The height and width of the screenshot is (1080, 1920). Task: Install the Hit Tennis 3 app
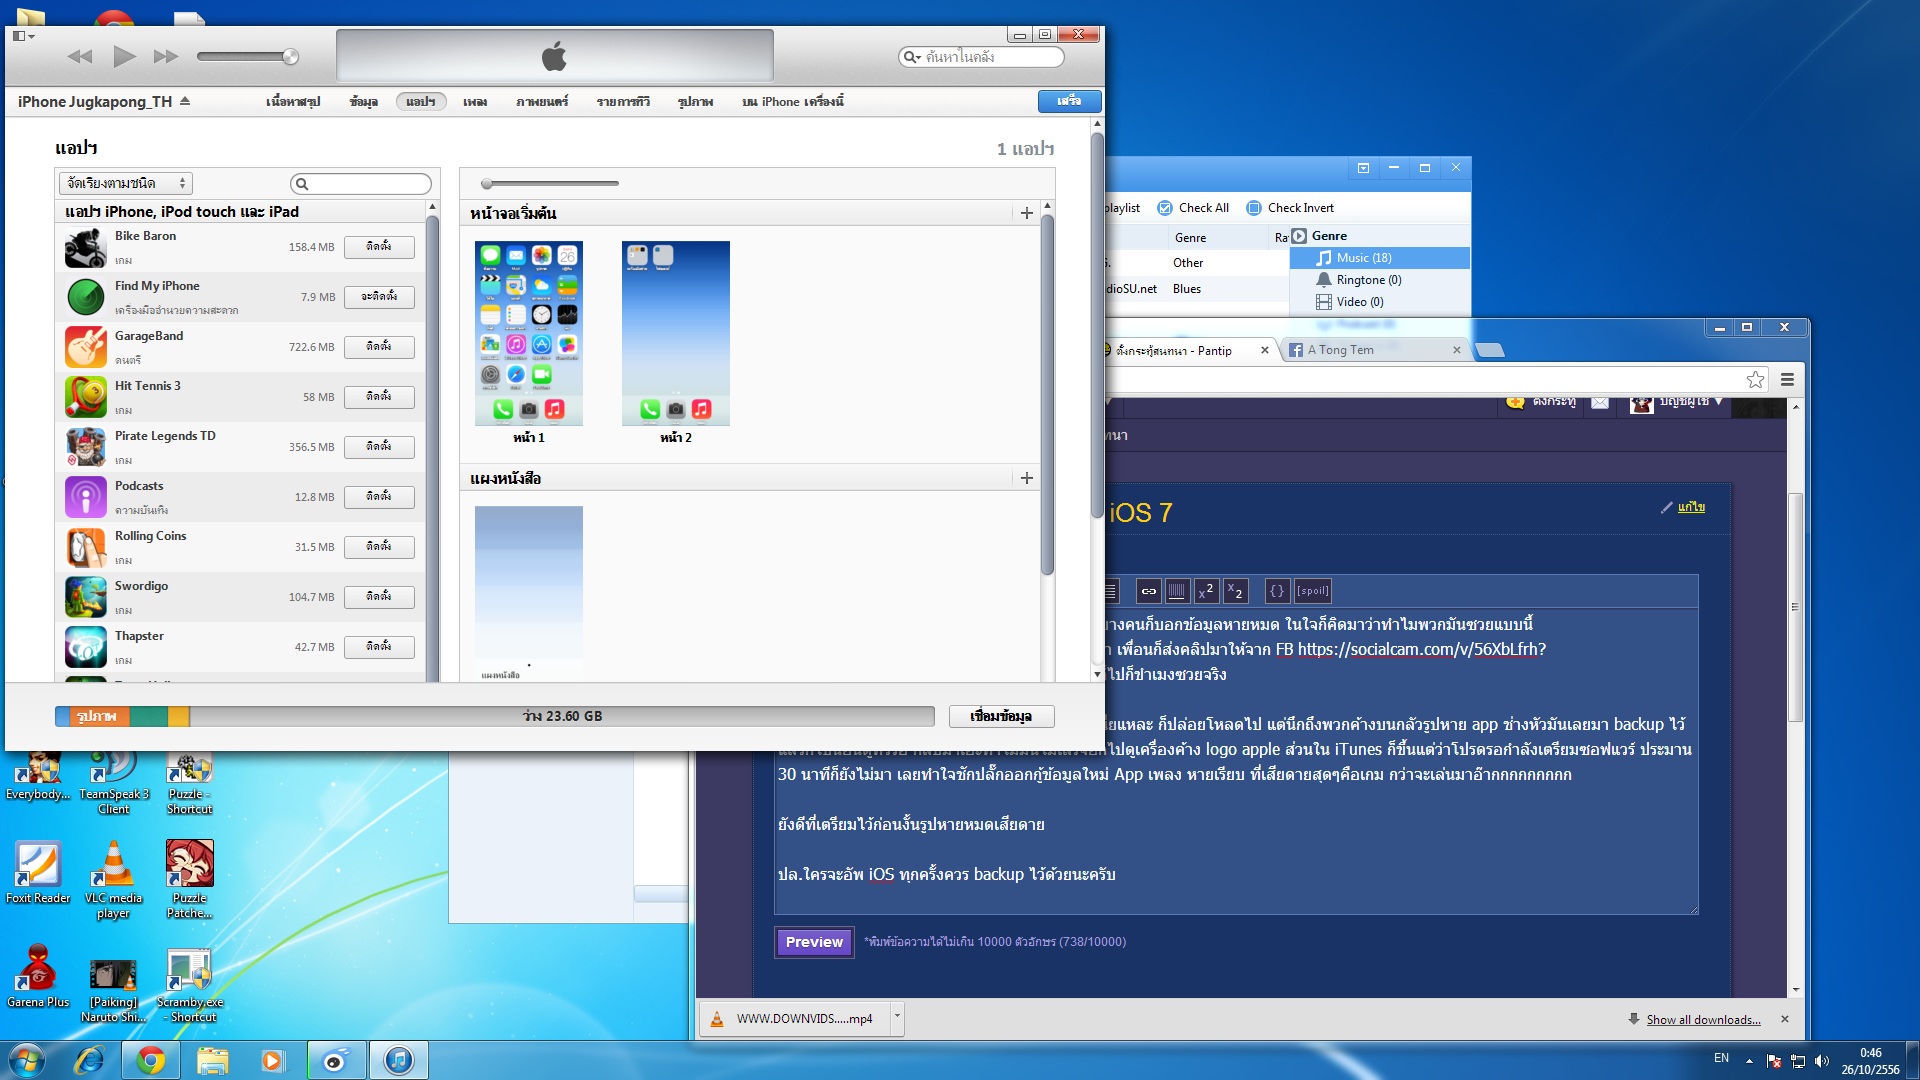(379, 397)
